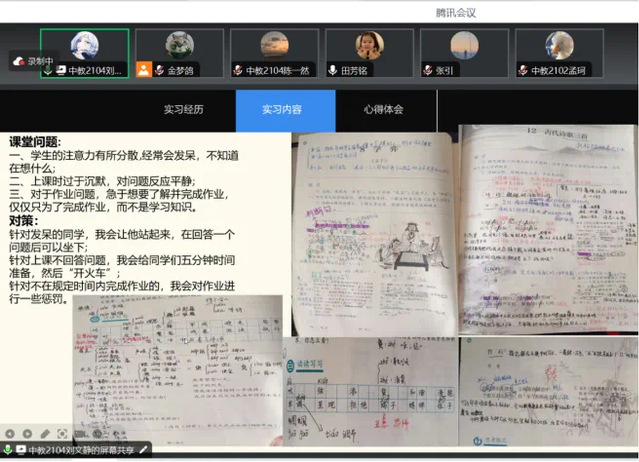Click the muted mic icon on 张引's tile
The image size is (639, 462).
[x=429, y=70]
